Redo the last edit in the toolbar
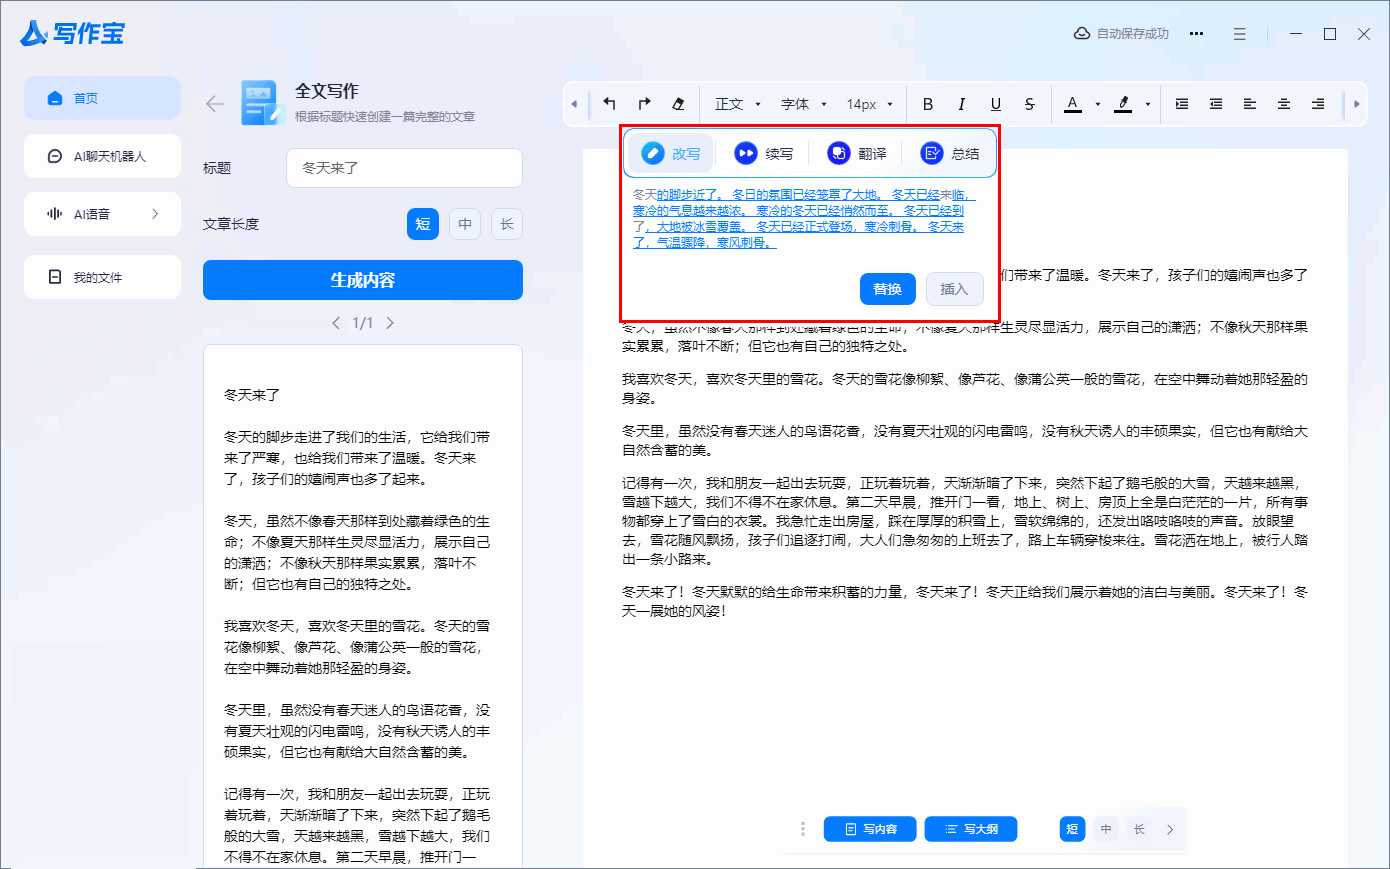 644,104
